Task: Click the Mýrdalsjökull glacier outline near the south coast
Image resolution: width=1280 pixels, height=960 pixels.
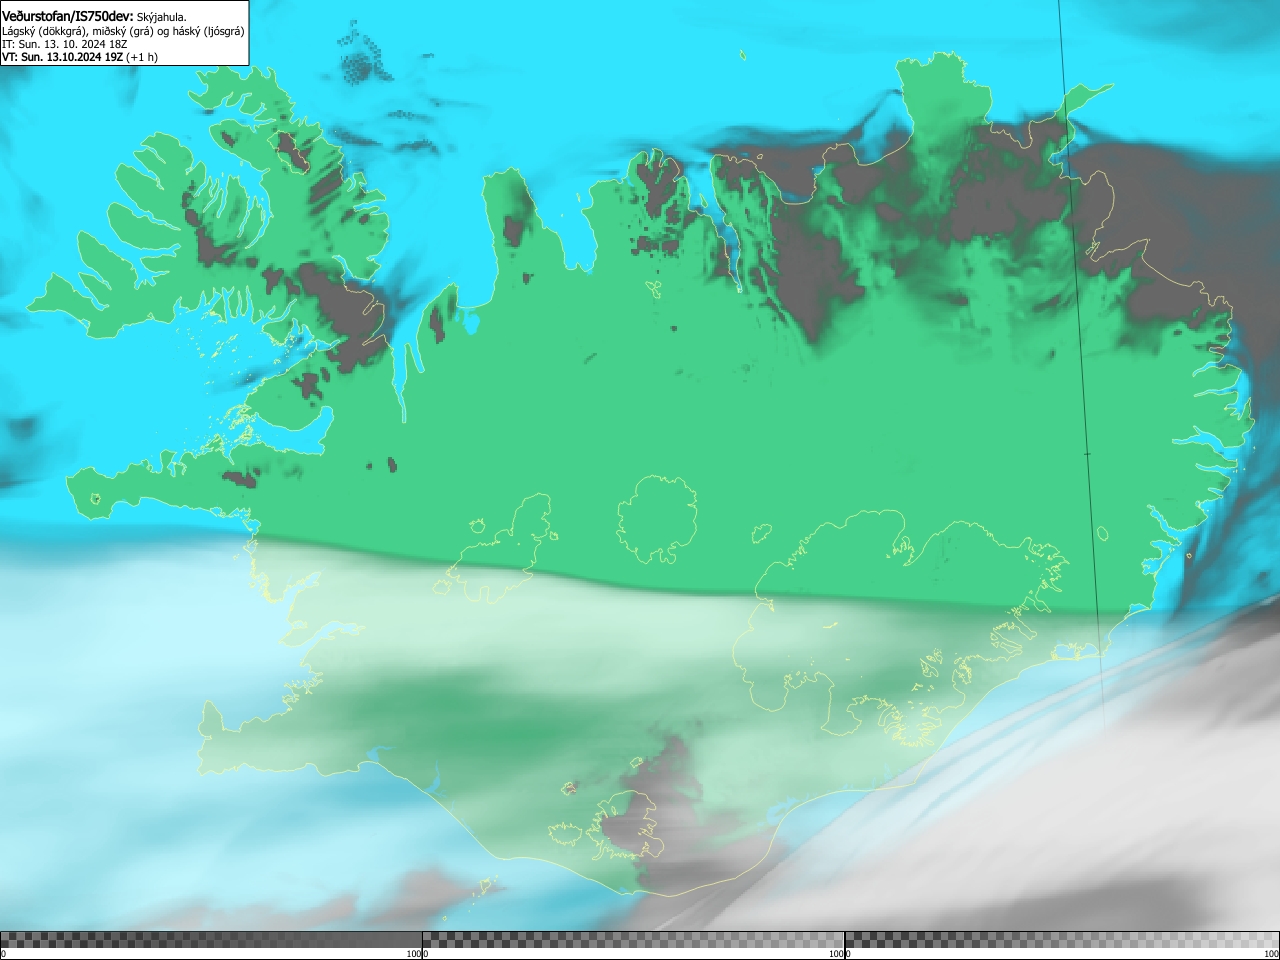Action: [628, 825]
